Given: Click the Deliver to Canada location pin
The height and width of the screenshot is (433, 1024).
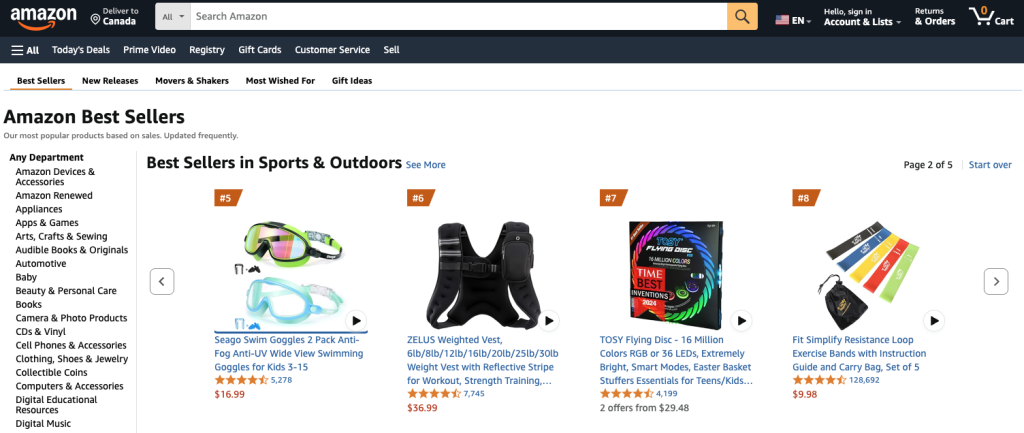Looking at the screenshot, I should [x=95, y=20].
